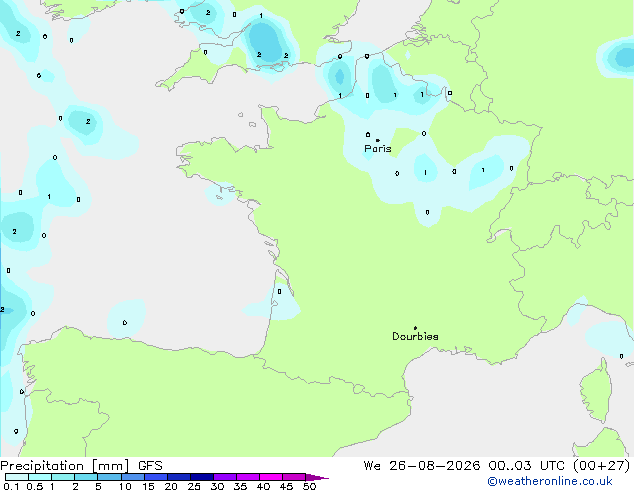Viewport: 634px width, 490px height.
Task: Click the Dourbies city label
Action: pyautogui.click(x=415, y=336)
